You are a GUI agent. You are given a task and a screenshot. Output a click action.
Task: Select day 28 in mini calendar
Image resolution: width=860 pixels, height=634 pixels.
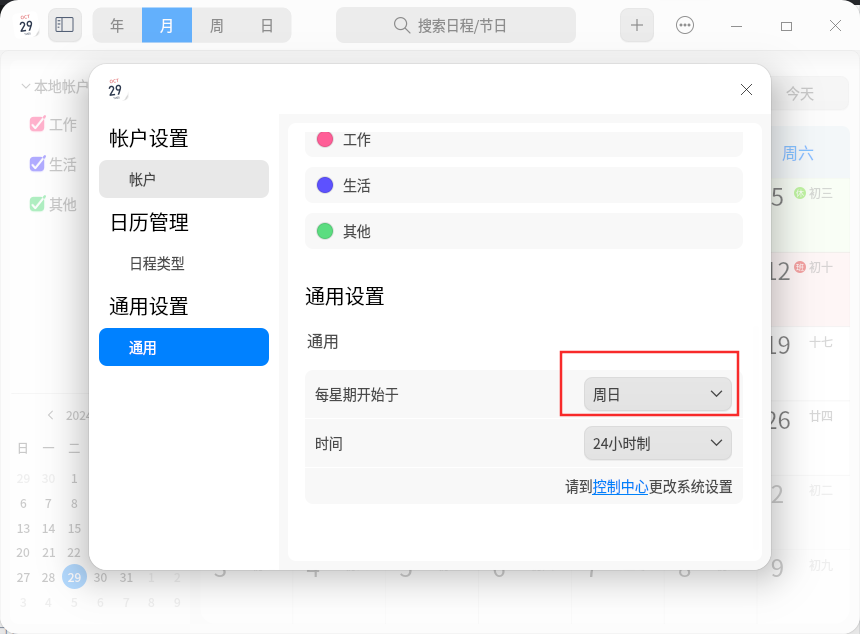click(48, 577)
